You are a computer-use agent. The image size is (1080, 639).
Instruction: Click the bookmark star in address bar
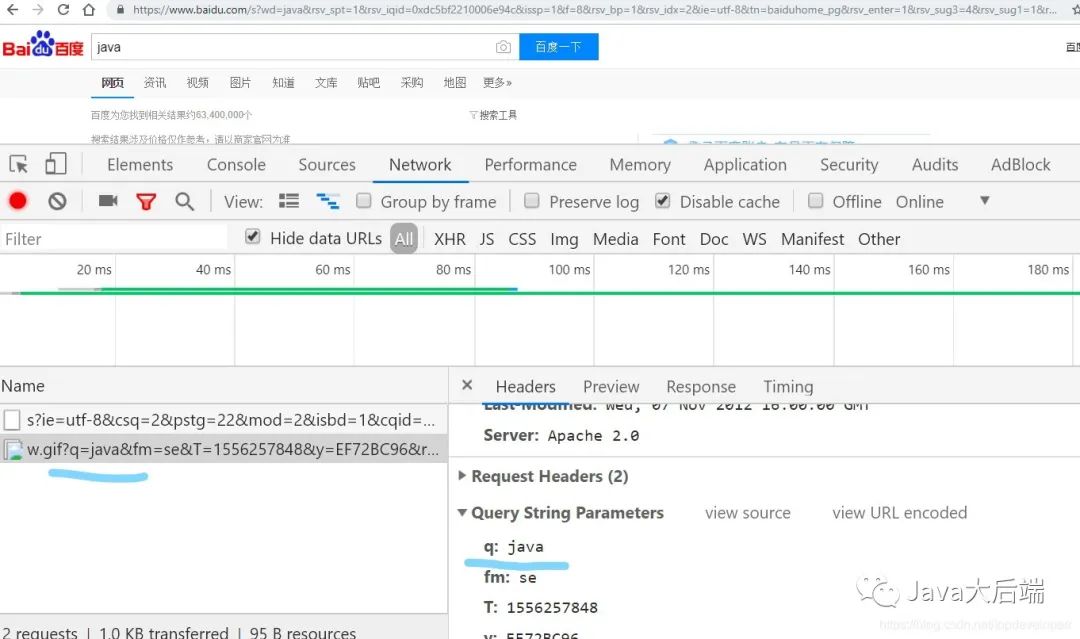[1074, 10]
